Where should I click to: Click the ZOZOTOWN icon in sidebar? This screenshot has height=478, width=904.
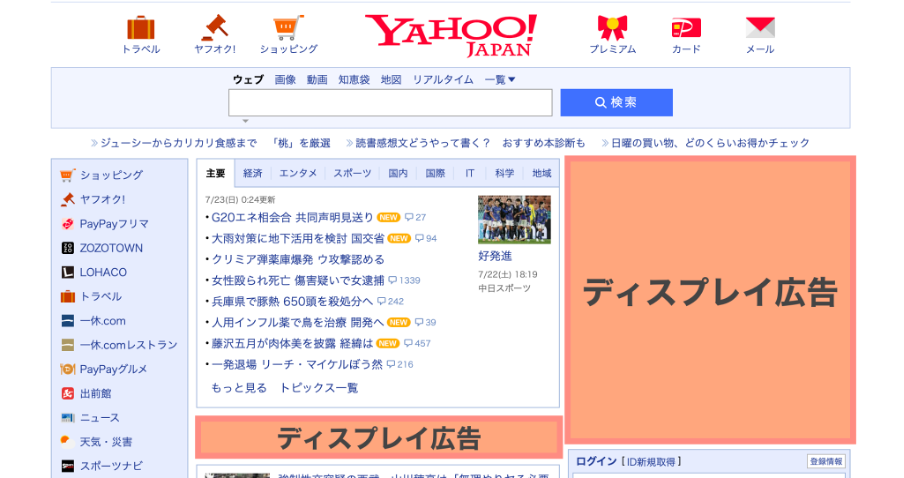point(67,248)
